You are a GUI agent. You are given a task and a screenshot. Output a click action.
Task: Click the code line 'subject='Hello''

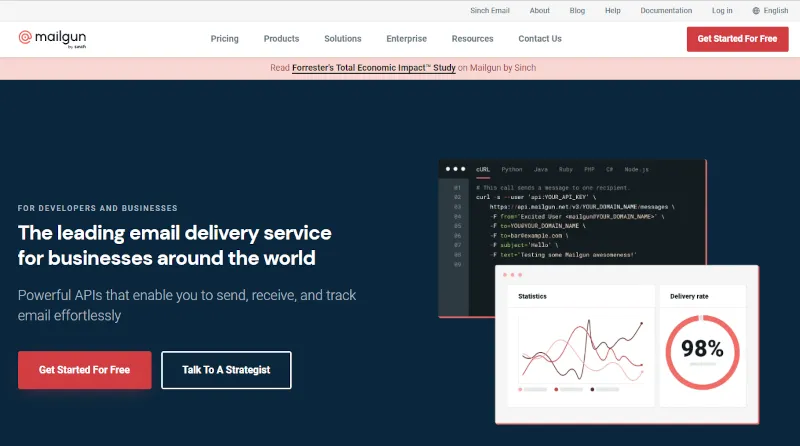point(524,245)
